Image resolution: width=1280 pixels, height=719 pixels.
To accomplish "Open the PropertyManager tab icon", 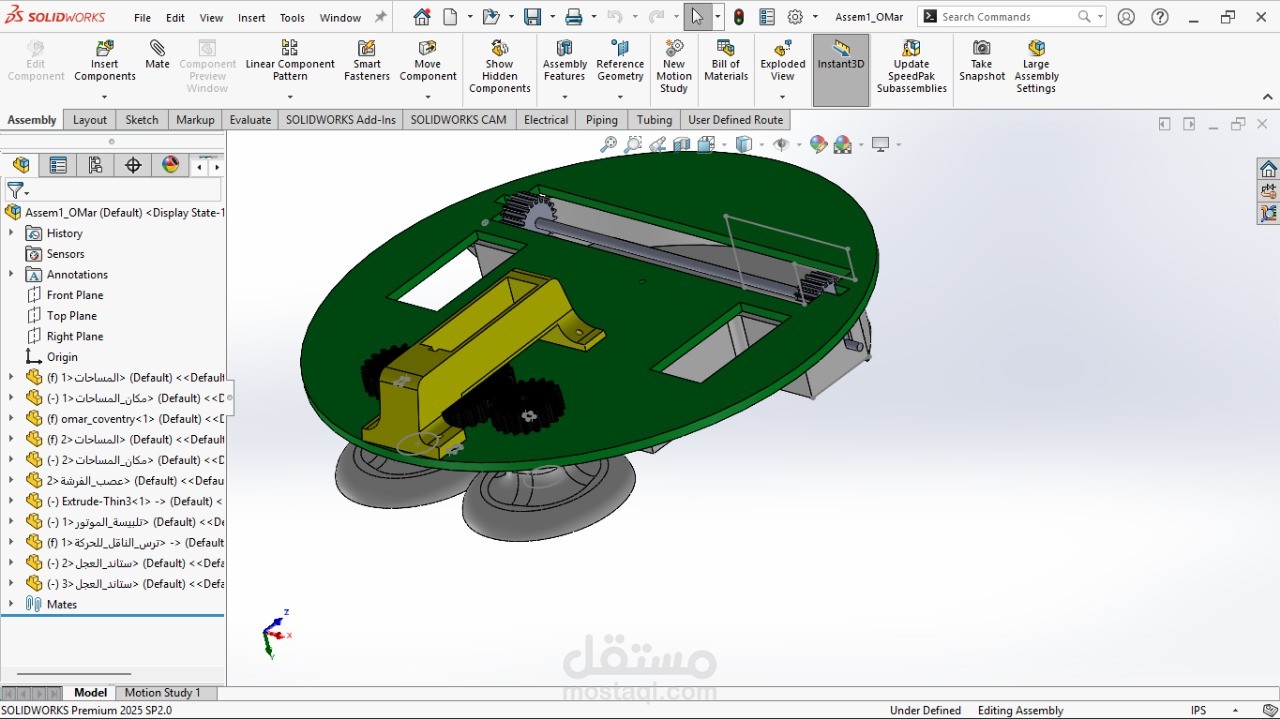I will (58, 165).
